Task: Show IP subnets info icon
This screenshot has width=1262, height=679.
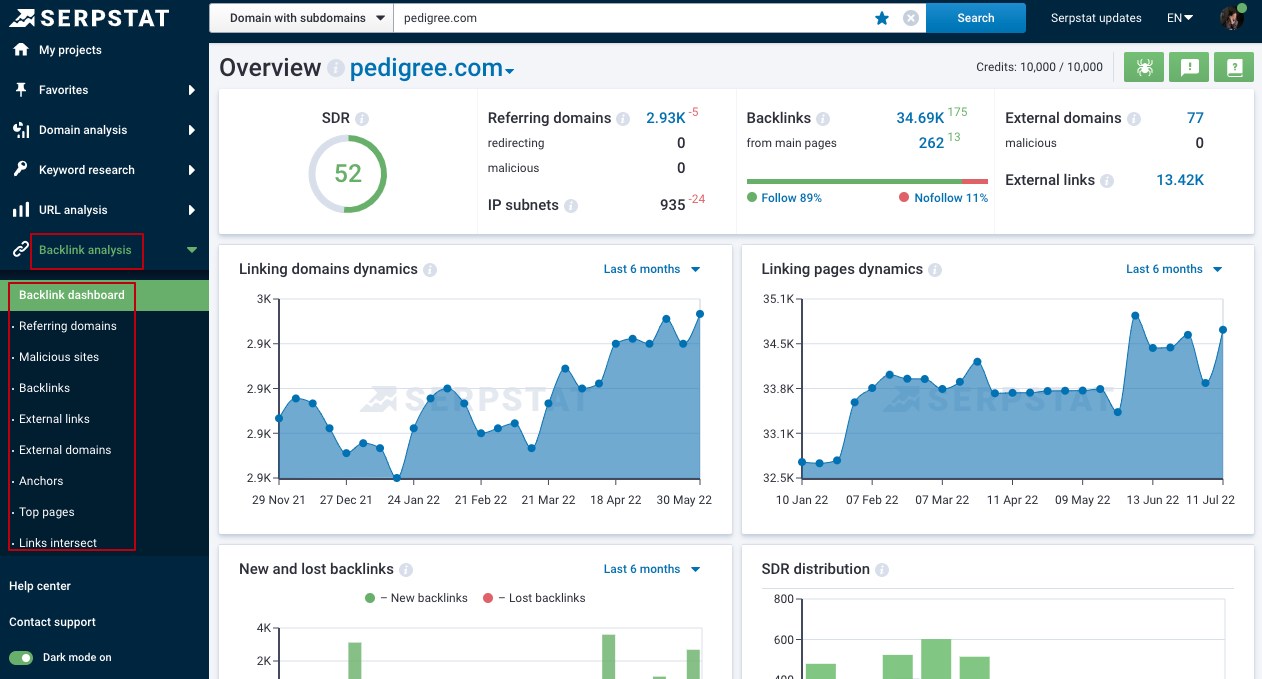Action: coord(571,206)
